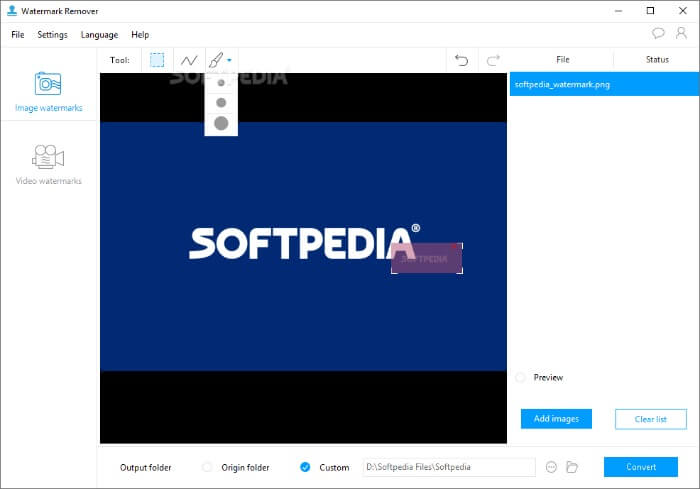Click the Add images button
Image resolution: width=700 pixels, height=489 pixels.
556,419
